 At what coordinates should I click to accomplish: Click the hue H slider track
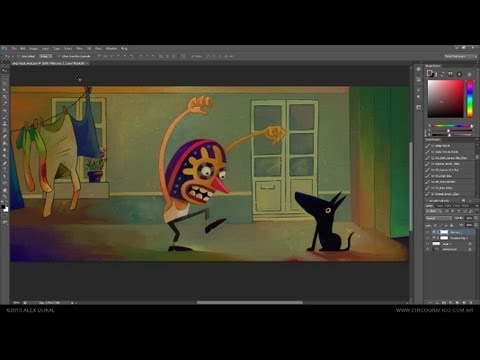pos(451,126)
